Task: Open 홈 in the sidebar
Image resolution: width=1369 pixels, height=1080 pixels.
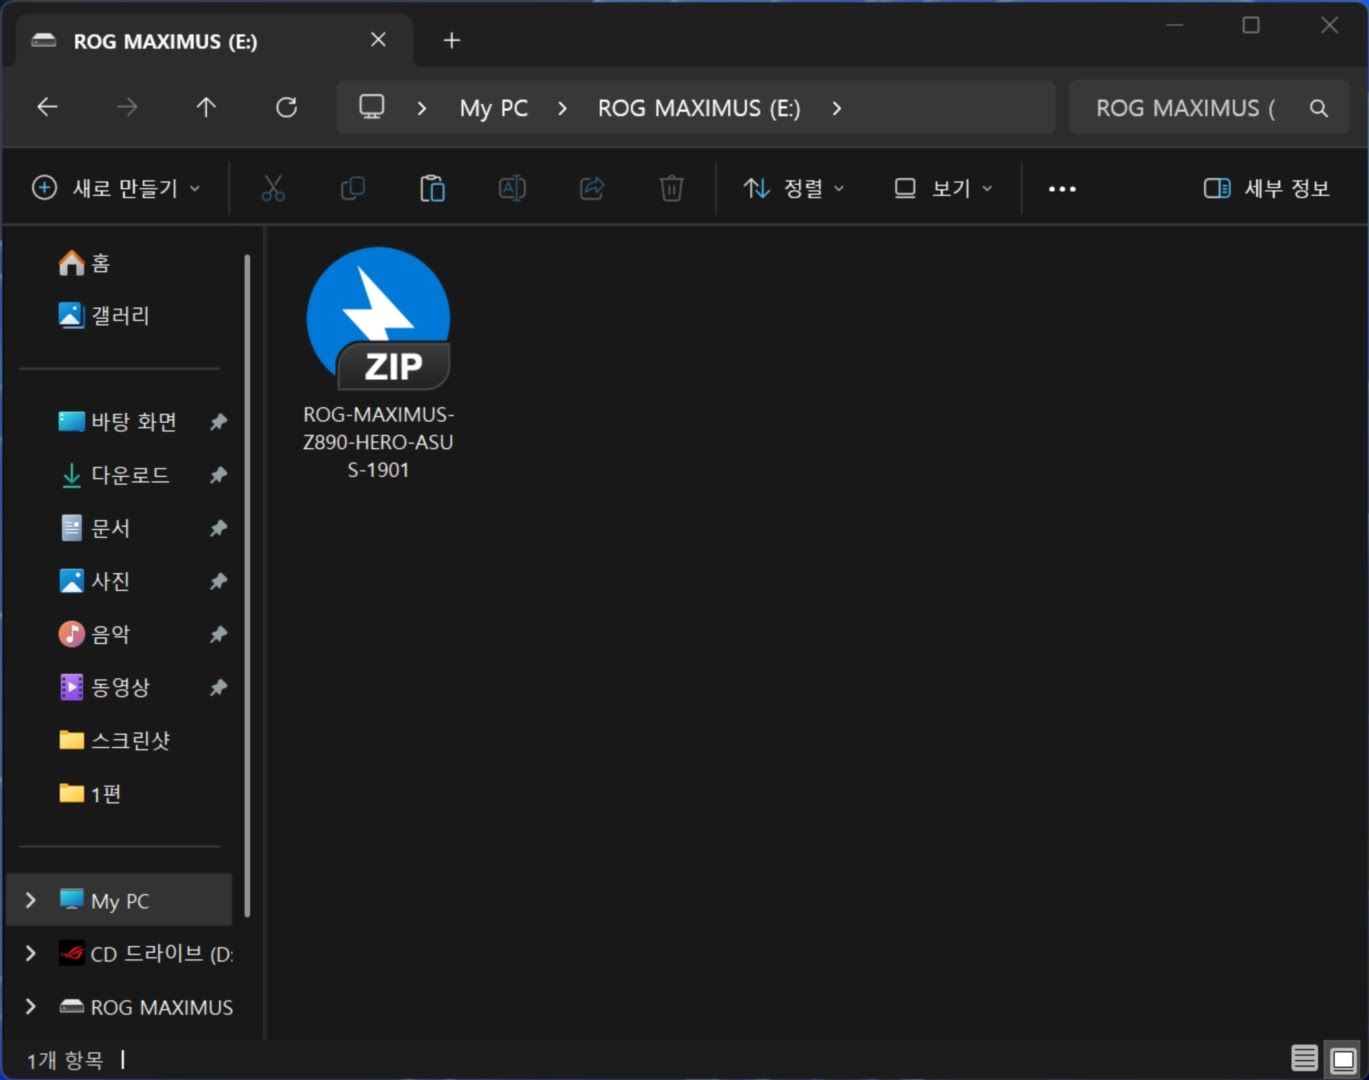Action: coord(84,263)
